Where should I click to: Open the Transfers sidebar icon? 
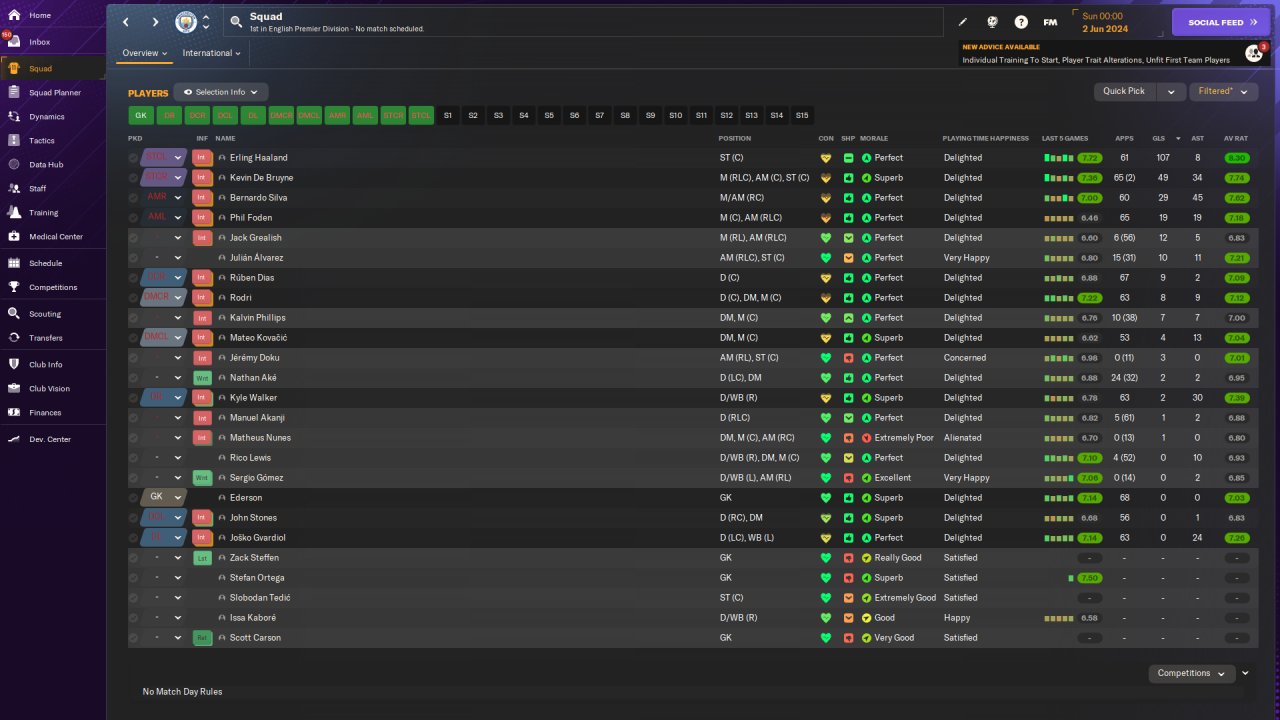pos(14,338)
